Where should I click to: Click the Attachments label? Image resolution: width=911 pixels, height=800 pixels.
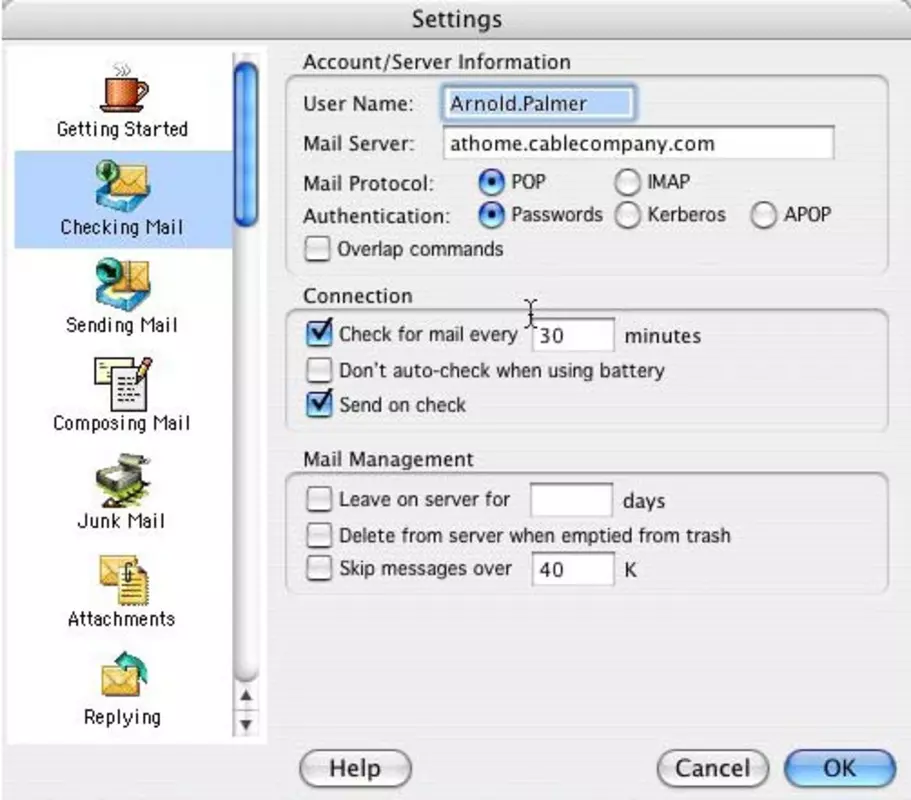121,619
